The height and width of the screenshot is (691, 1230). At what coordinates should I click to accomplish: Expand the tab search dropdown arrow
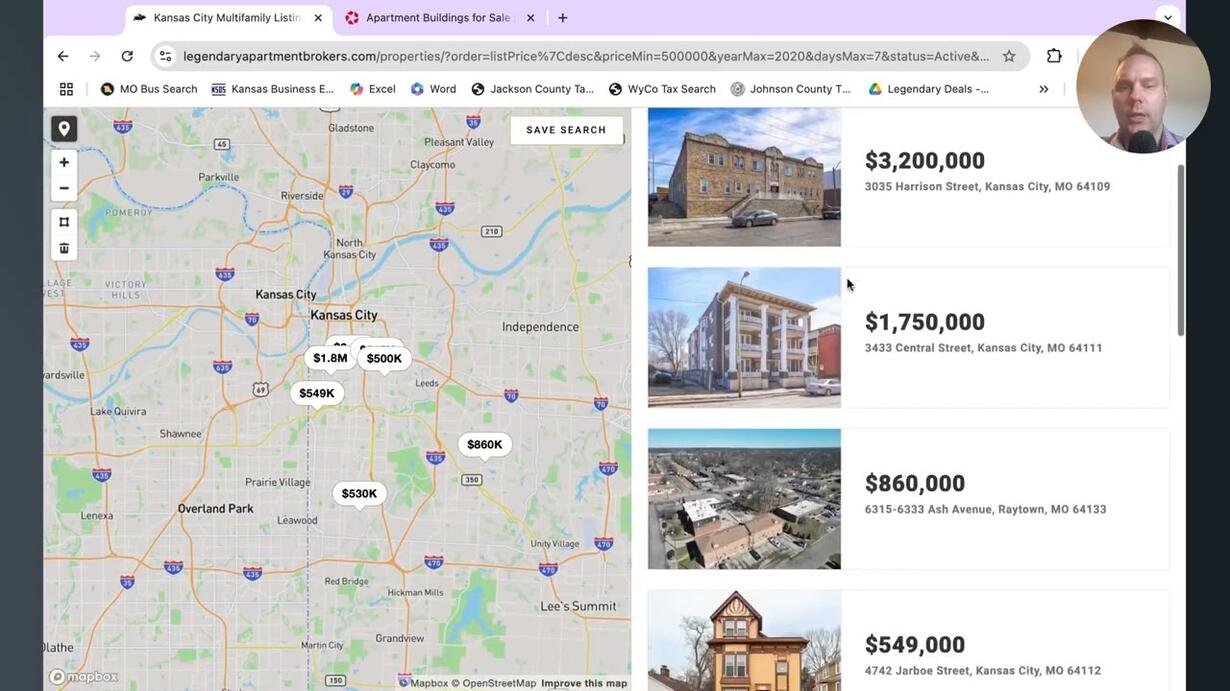[1167, 18]
